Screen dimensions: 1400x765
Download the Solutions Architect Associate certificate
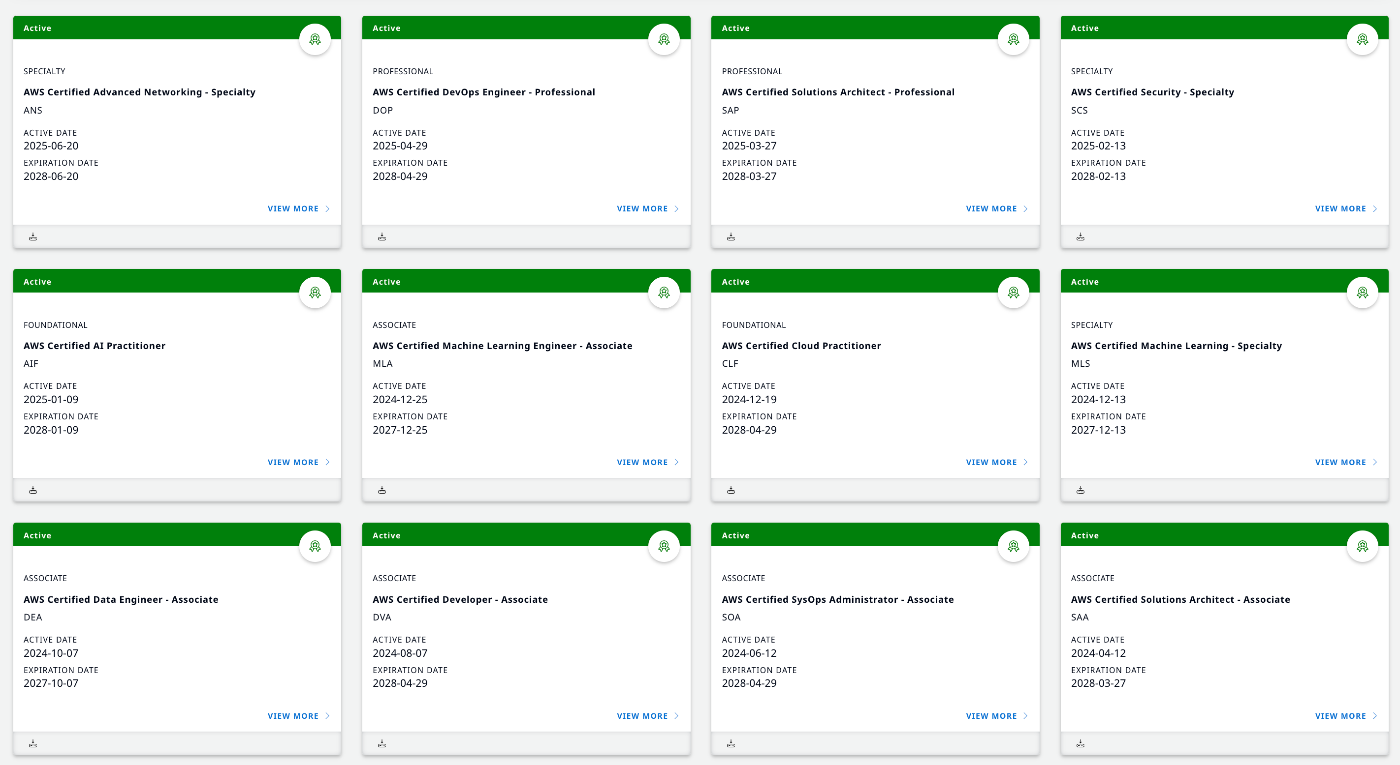coord(1080,744)
